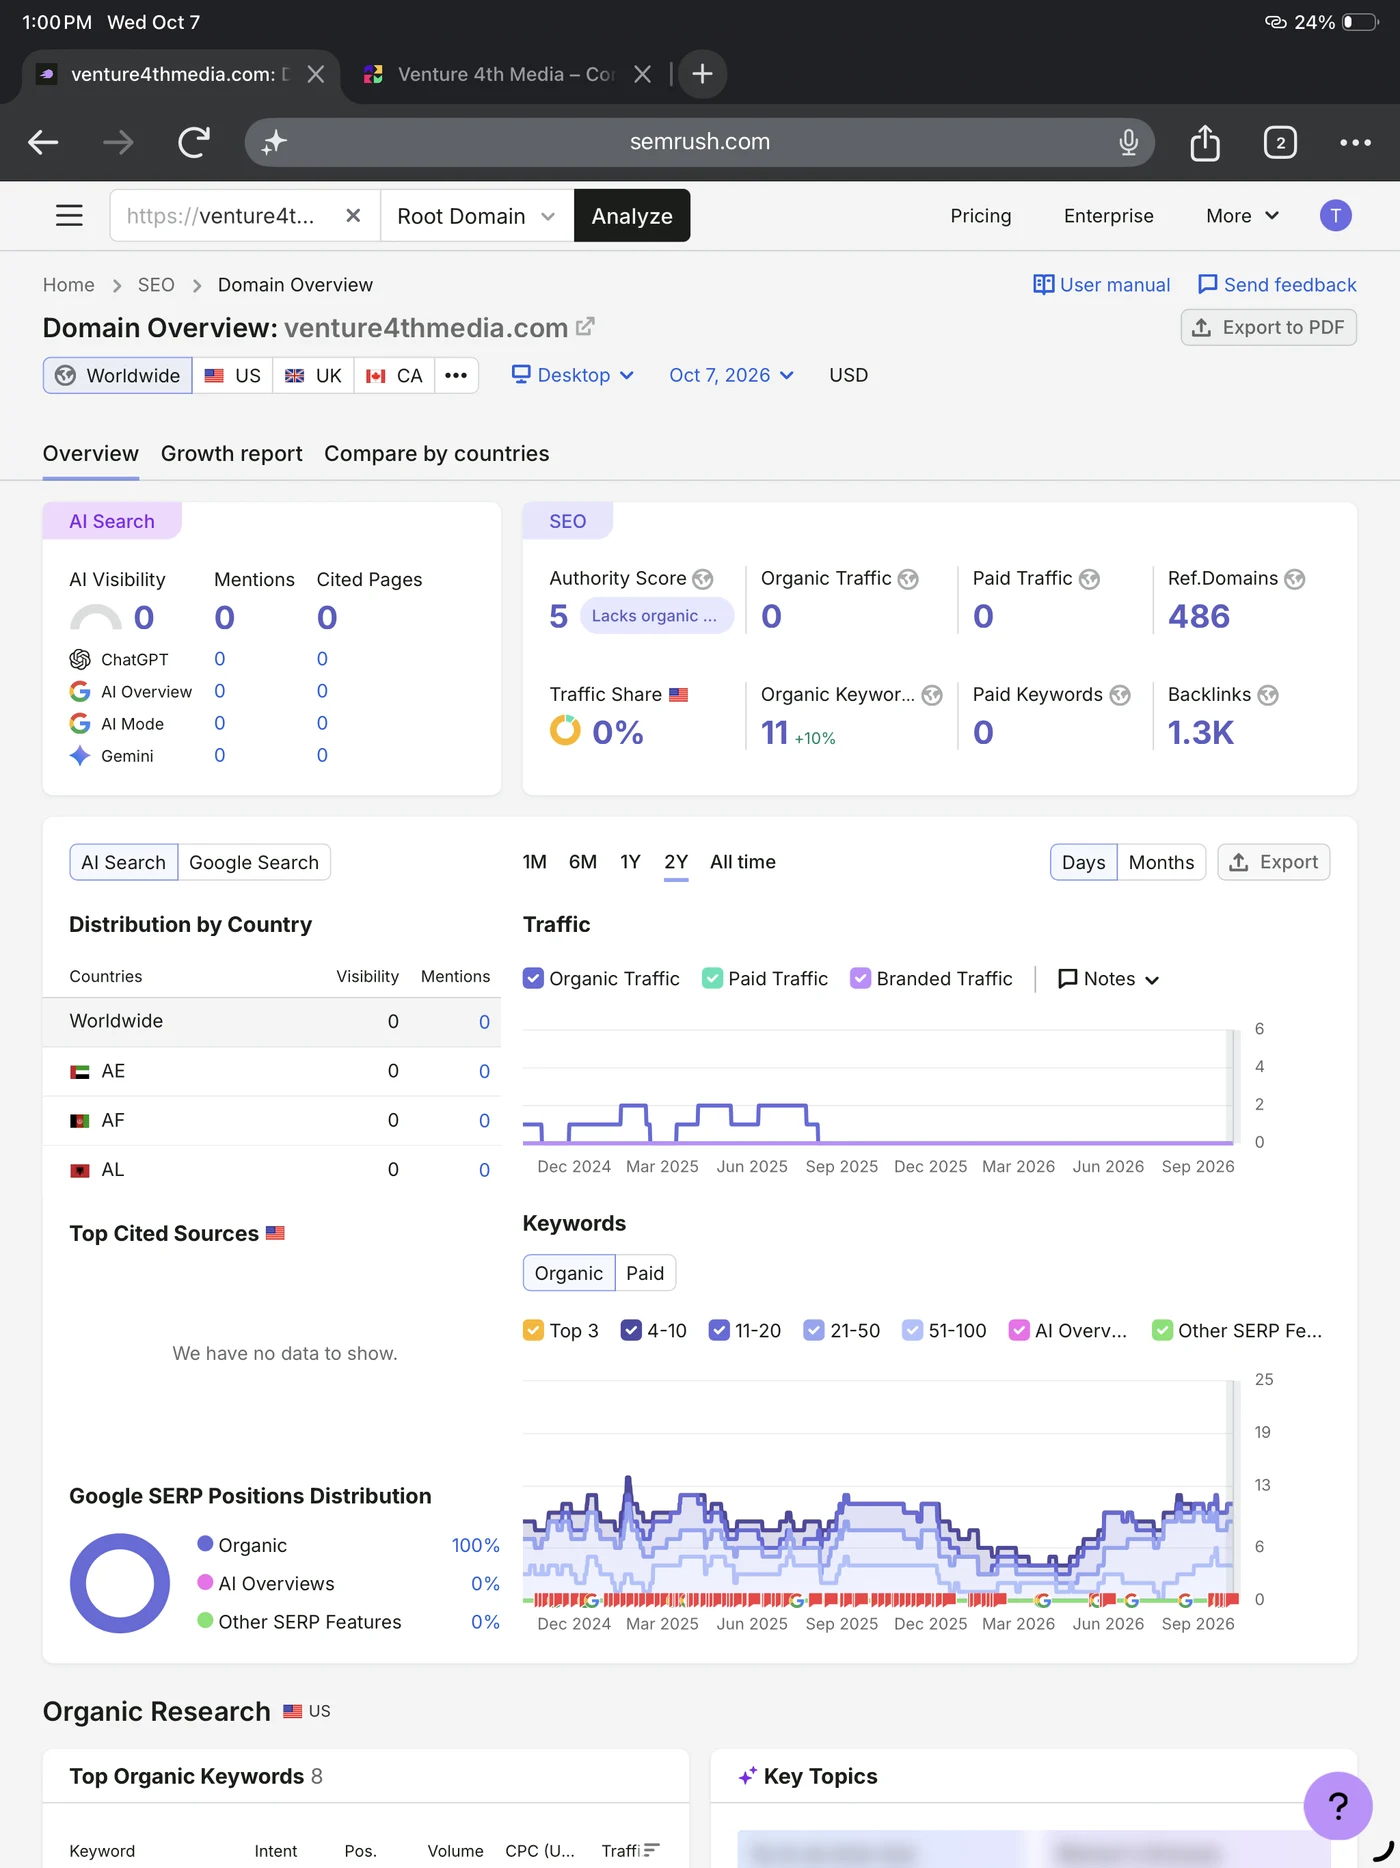Click Export to PDF button
The height and width of the screenshot is (1868, 1400).
point(1268,328)
